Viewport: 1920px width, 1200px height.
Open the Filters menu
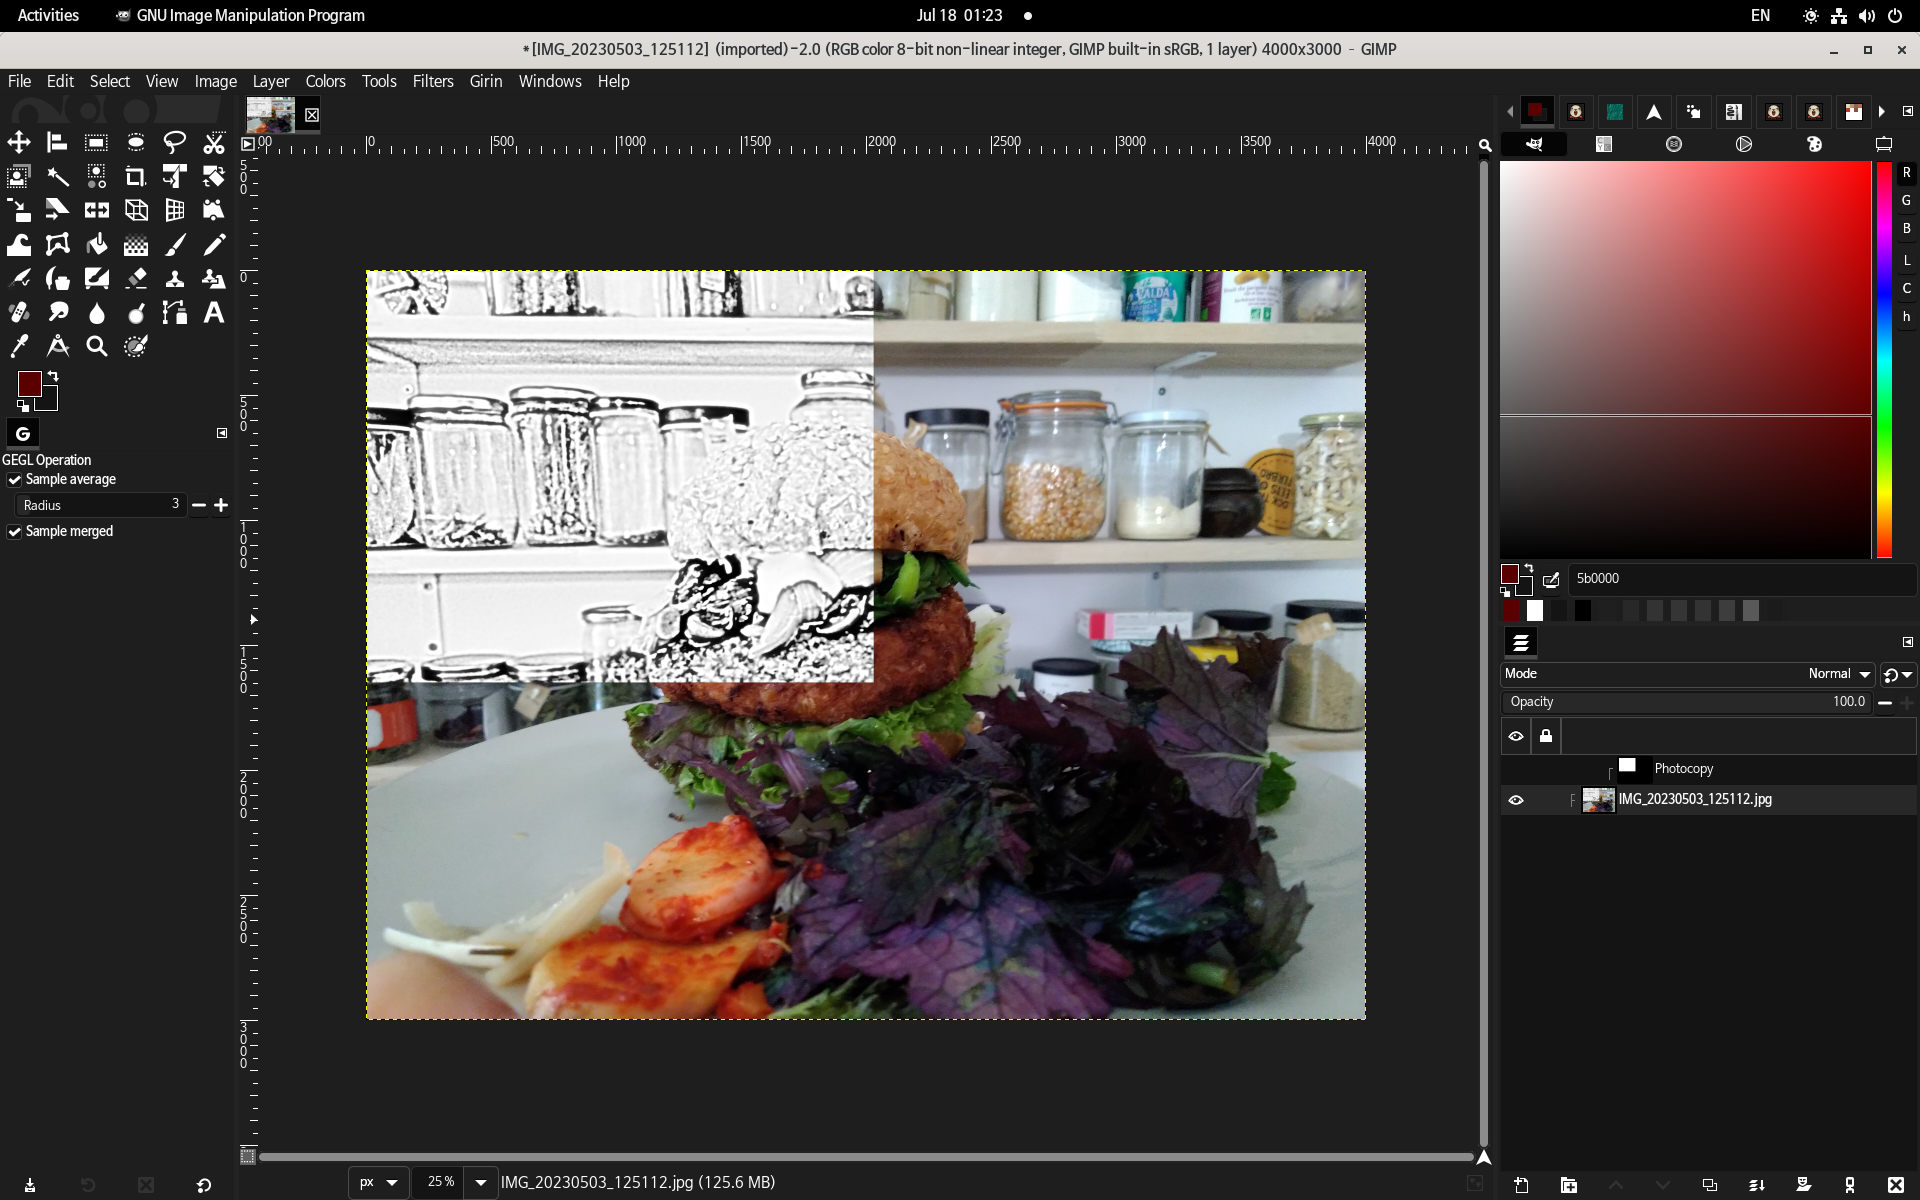pos(432,81)
